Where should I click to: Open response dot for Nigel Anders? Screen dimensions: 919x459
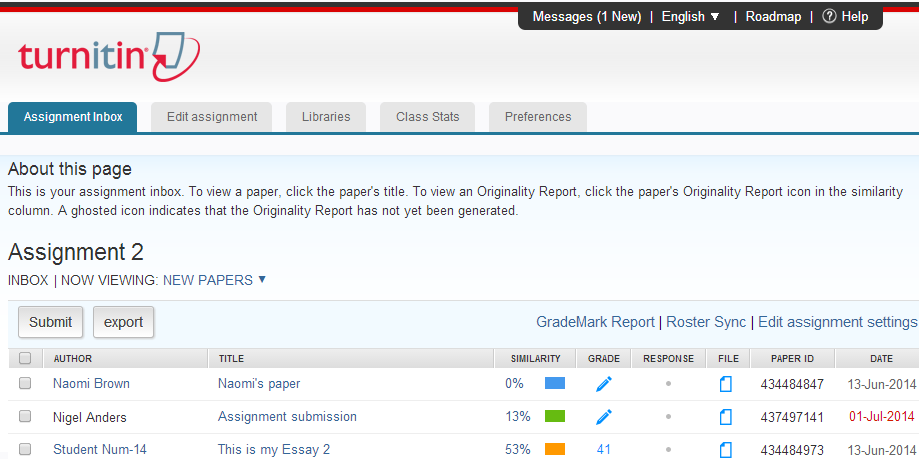point(668,417)
